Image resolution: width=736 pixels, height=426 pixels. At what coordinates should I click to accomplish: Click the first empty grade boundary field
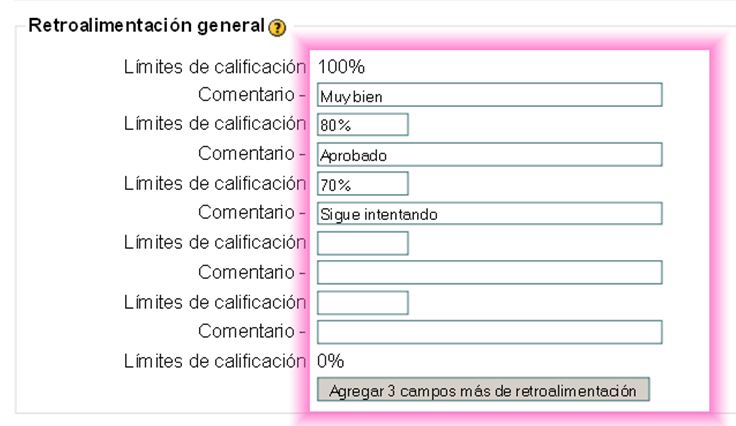[362, 243]
